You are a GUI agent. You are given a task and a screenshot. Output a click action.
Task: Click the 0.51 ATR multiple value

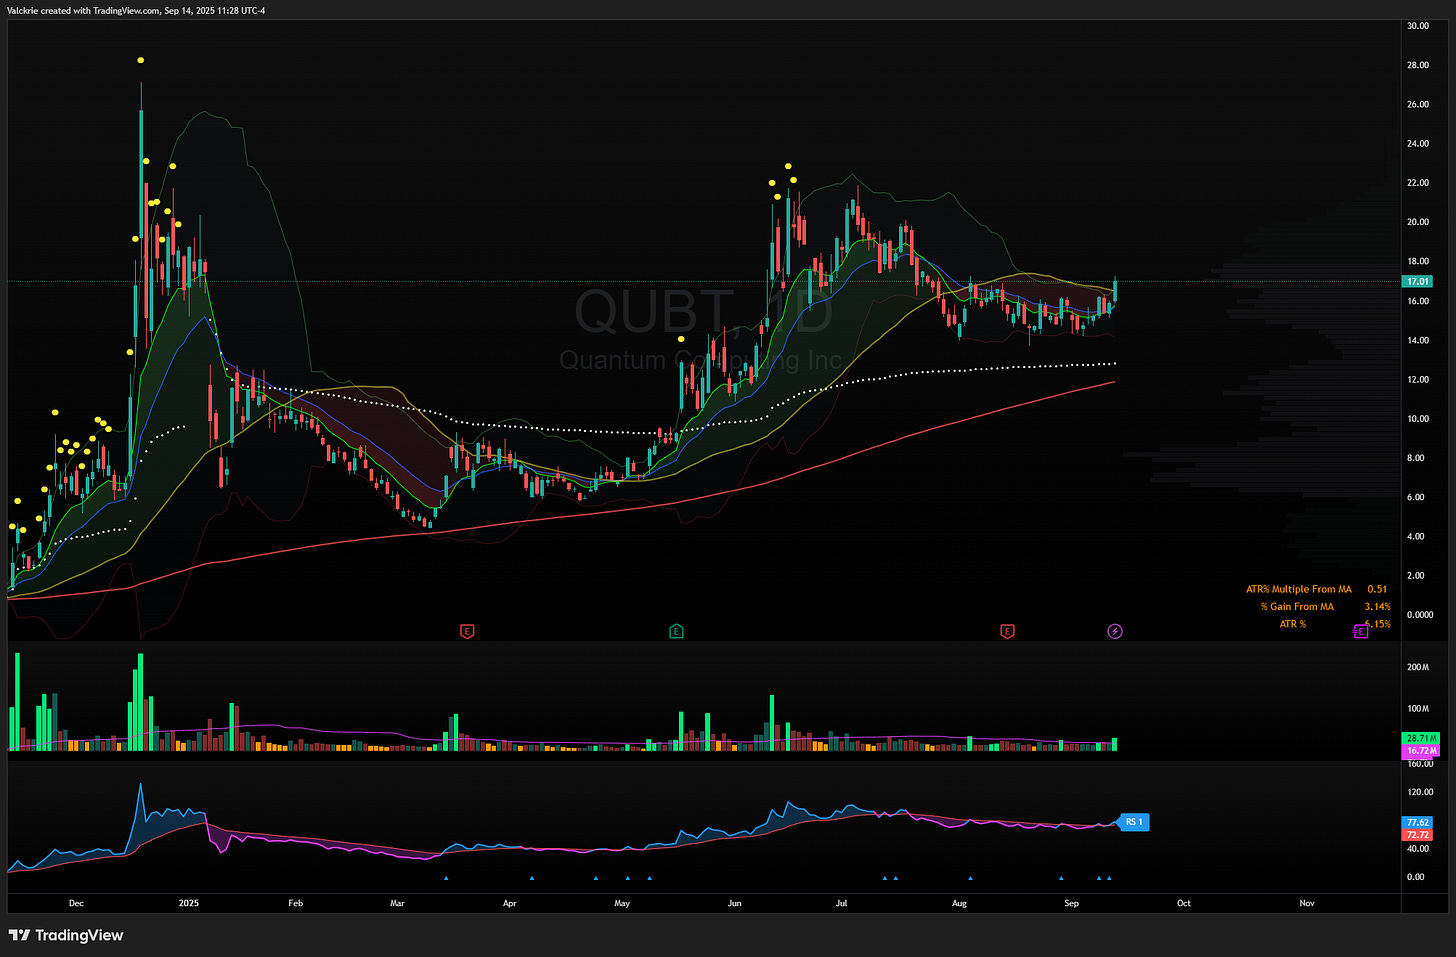(1377, 589)
